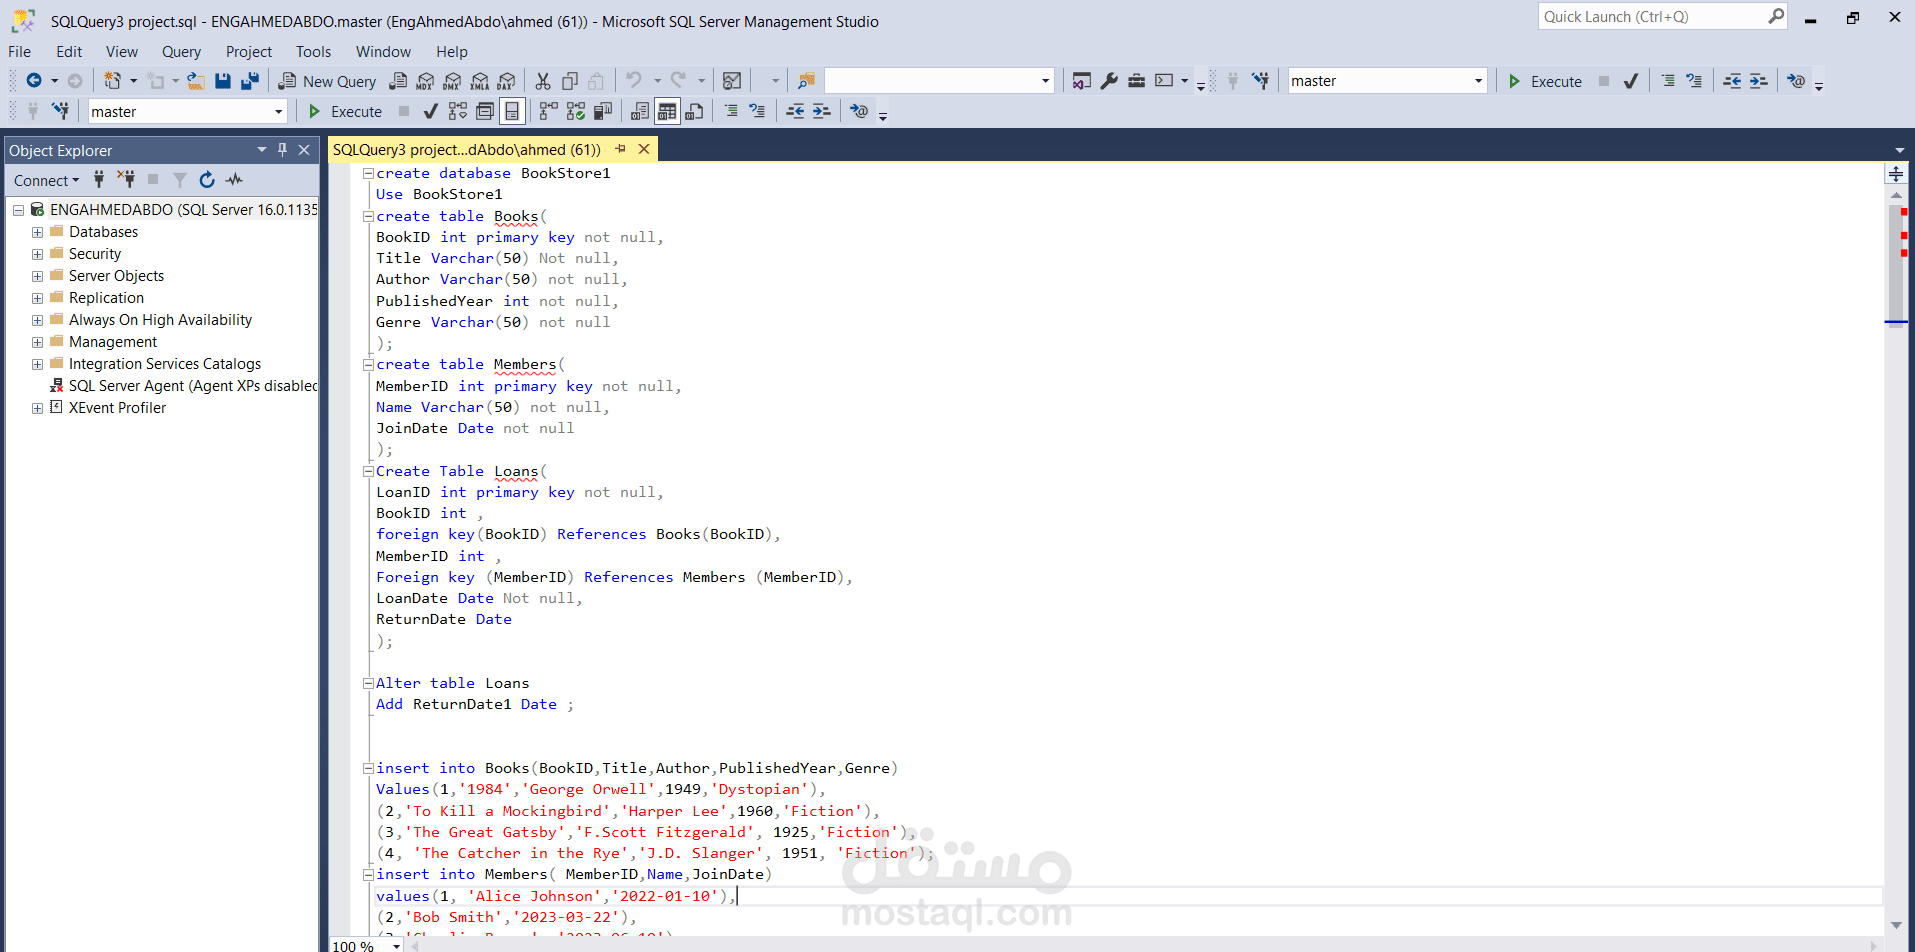Expand the Security node
The height and width of the screenshot is (952, 1915).
point(37,254)
